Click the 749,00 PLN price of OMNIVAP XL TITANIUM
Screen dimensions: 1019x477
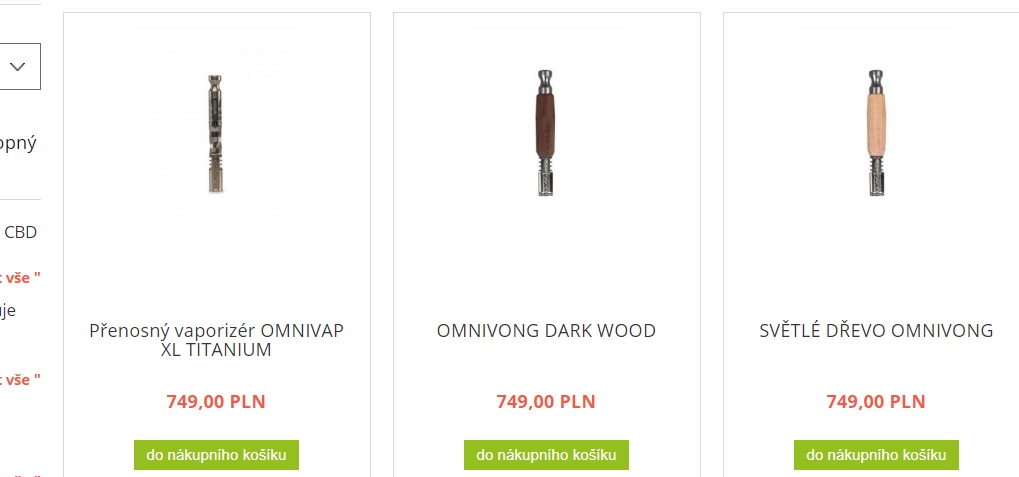[x=216, y=402]
